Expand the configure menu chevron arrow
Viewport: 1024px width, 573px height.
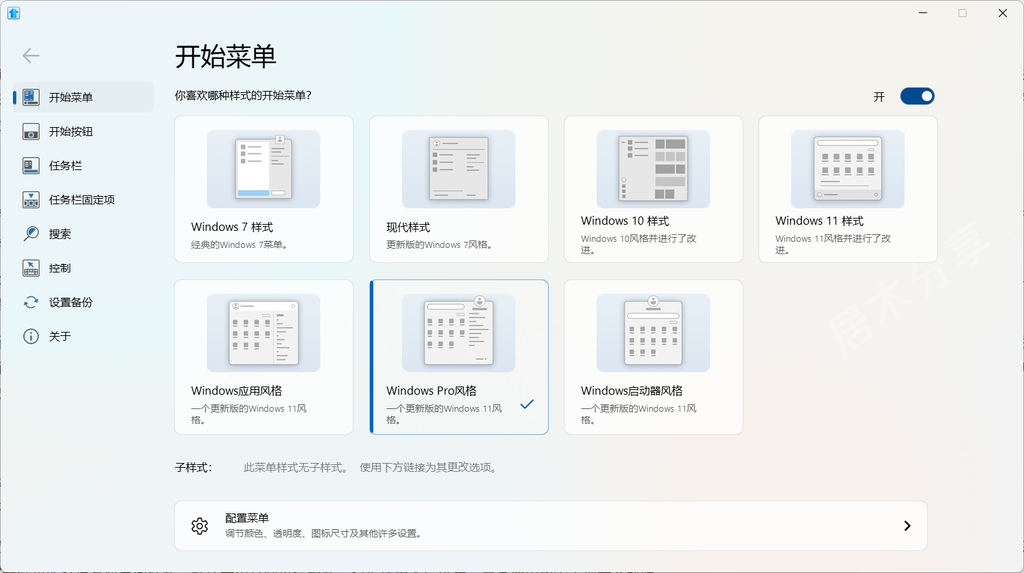coord(906,525)
